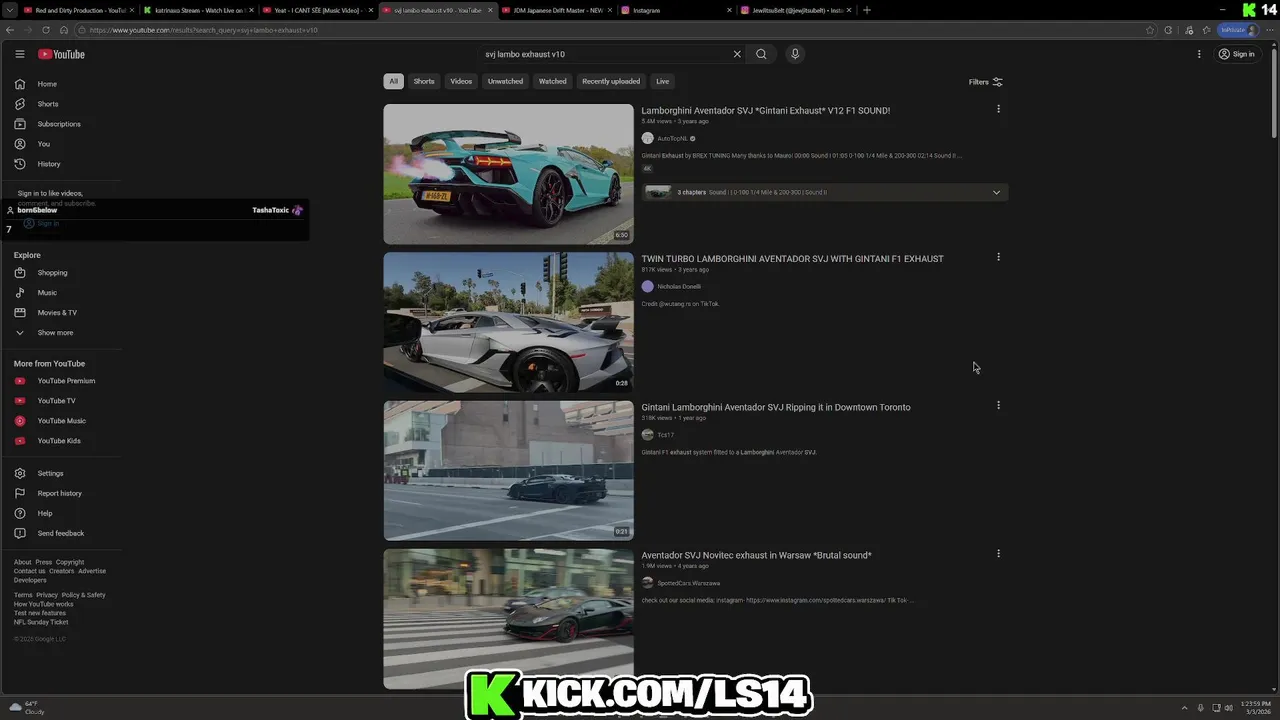Expand the 3 chapters dropdown chevron
The width and height of the screenshot is (1280, 720).
point(996,192)
